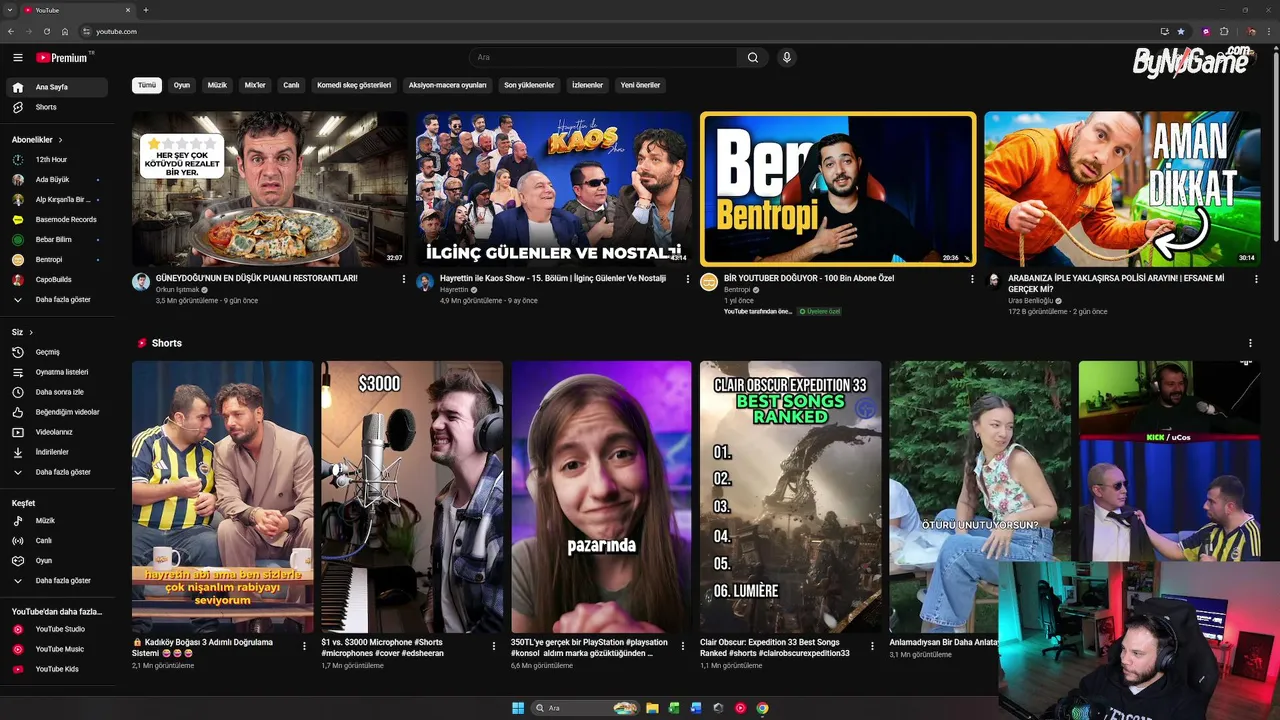This screenshot has width=1280, height=720.
Task: Open options for Clair Obscur short
Action: [872, 646]
